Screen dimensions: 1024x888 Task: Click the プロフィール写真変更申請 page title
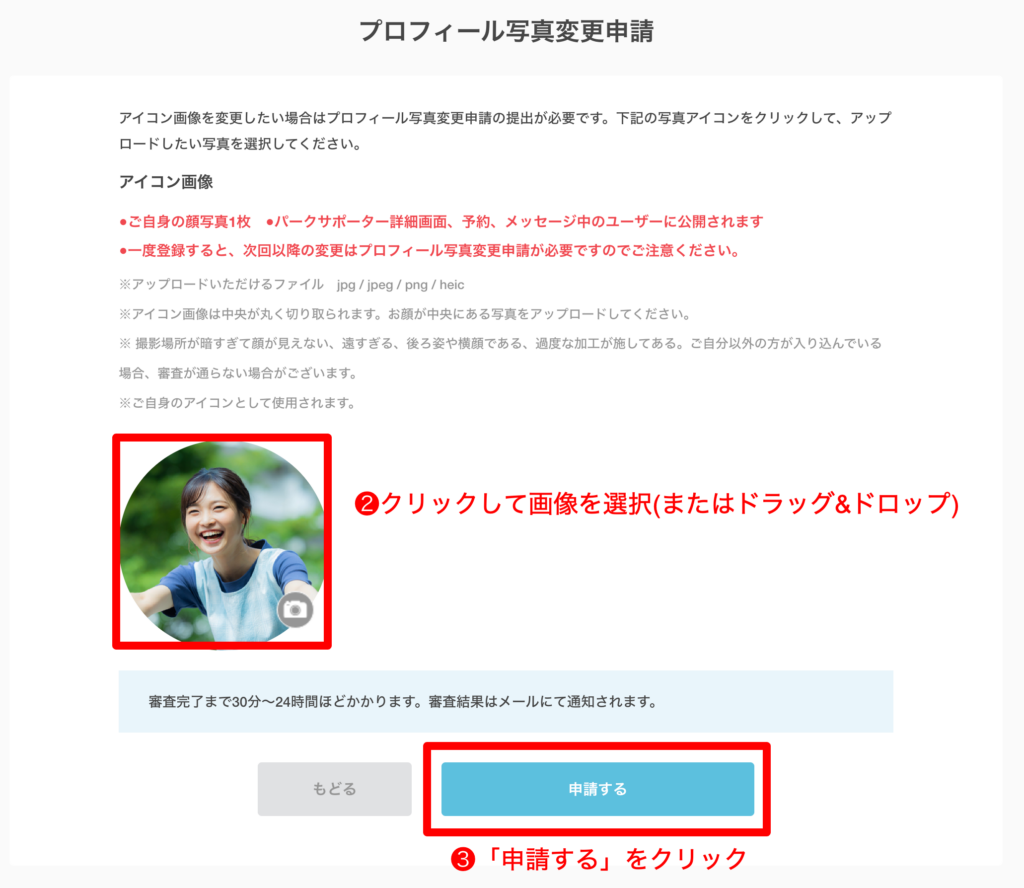tap(506, 31)
